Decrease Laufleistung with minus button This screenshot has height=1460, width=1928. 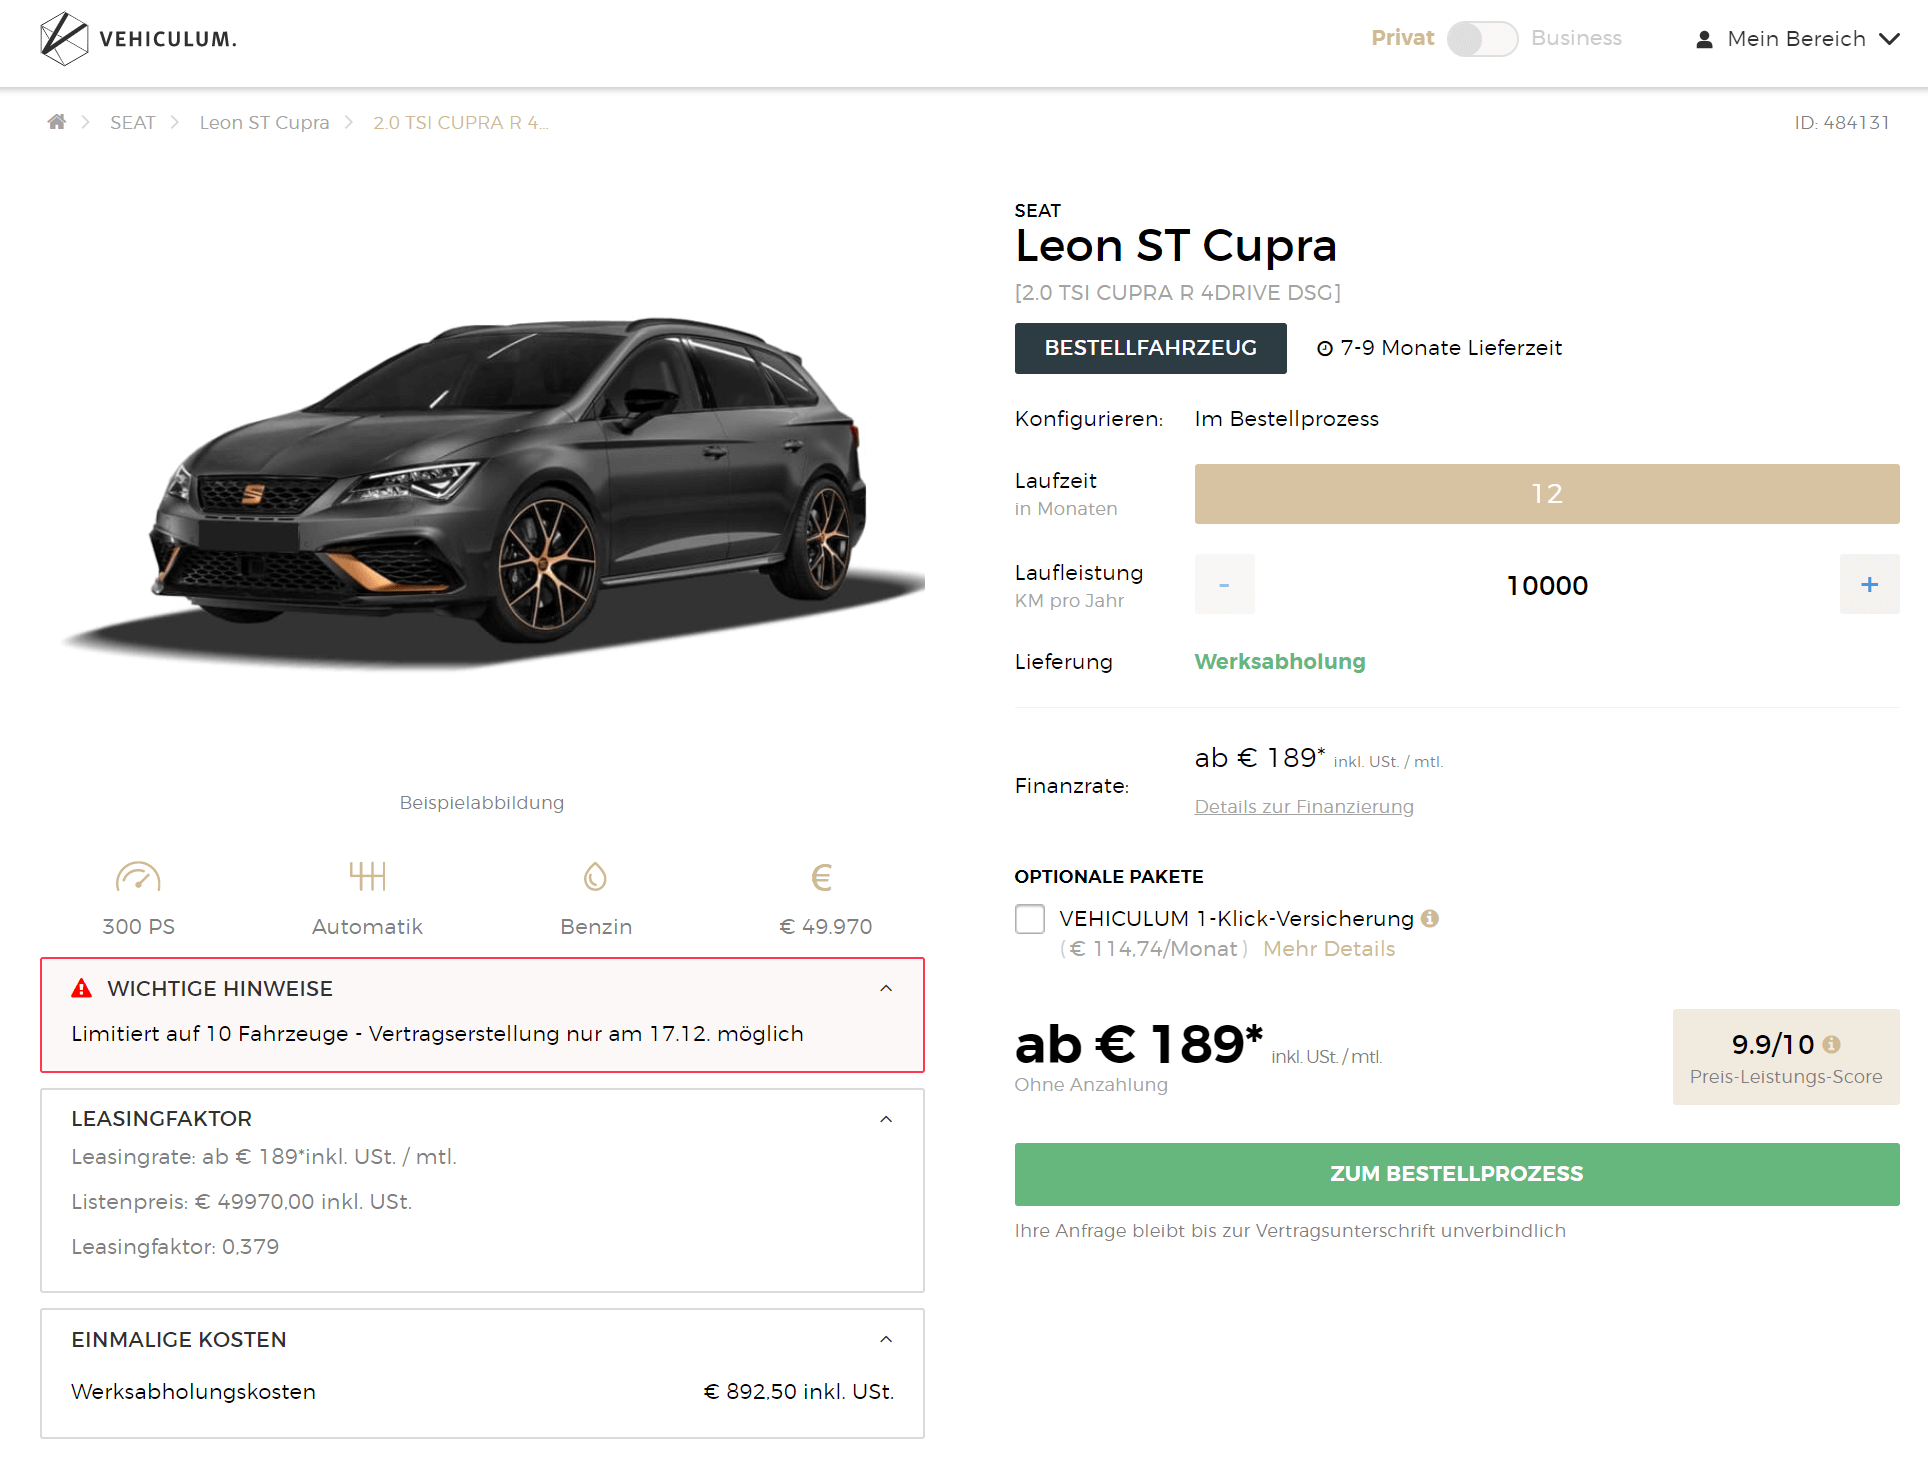[1224, 584]
